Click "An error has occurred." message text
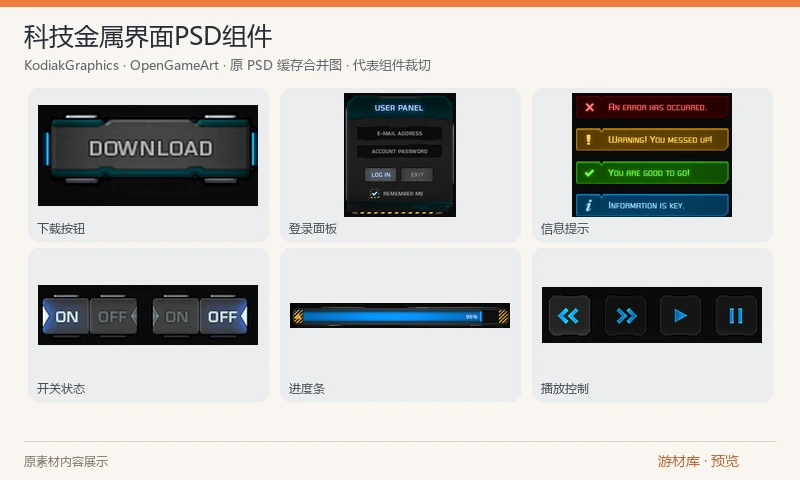The image size is (800, 480). tap(657, 107)
